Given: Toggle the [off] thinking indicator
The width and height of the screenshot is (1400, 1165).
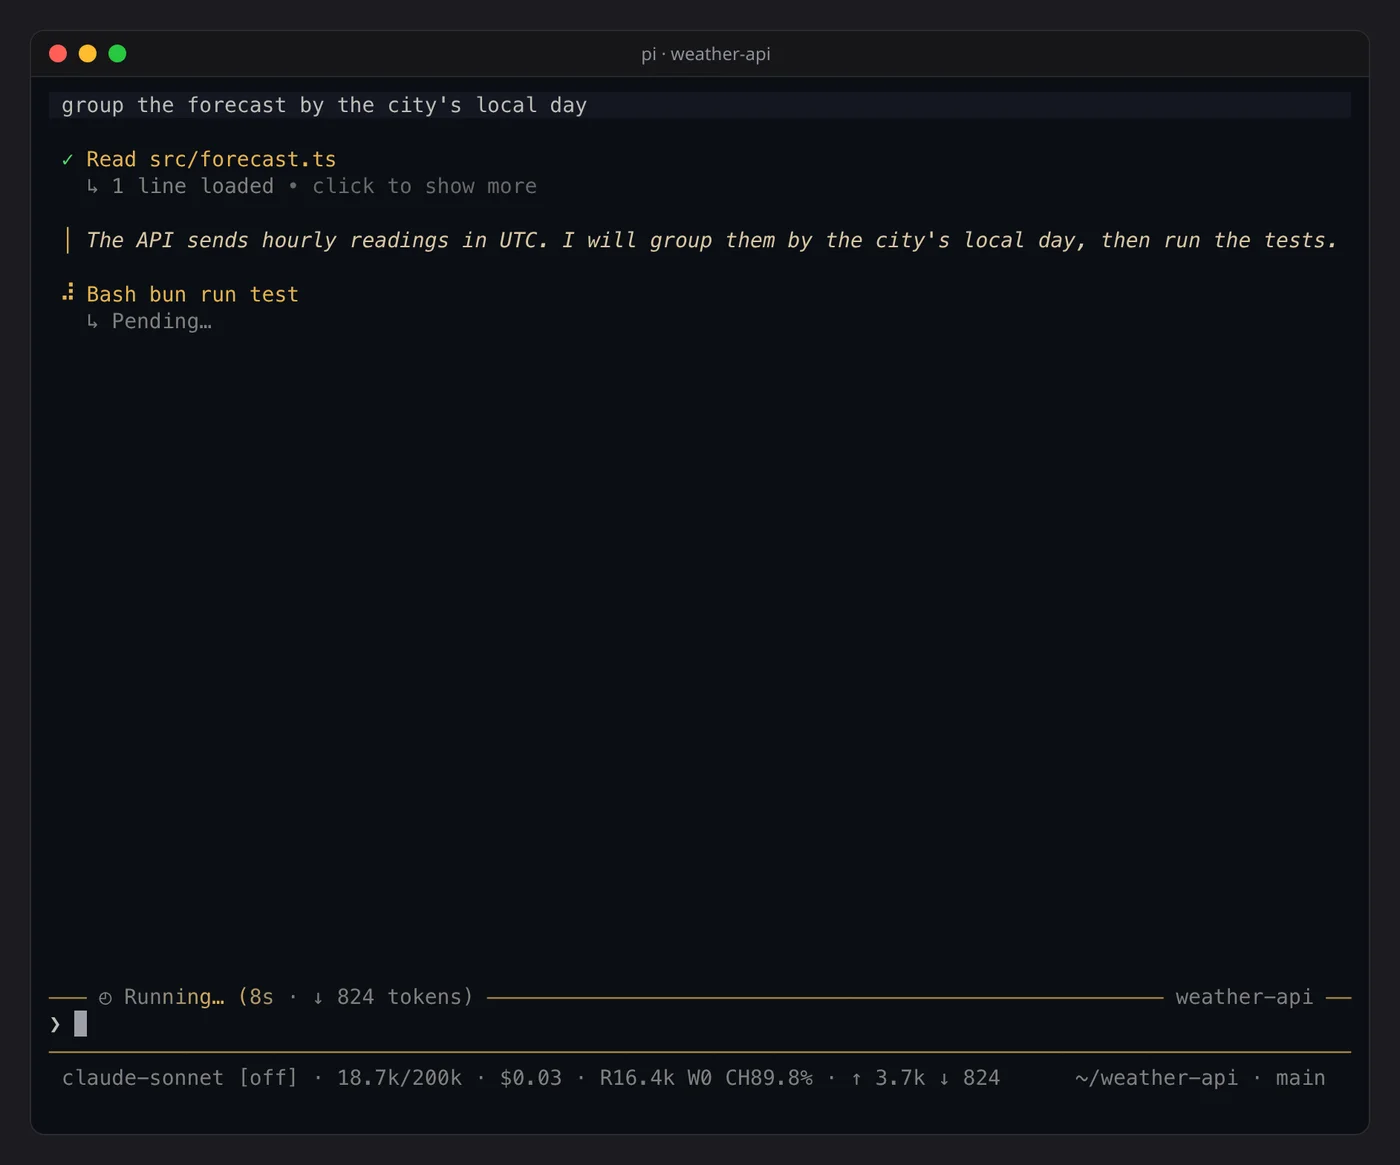Looking at the screenshot, I should pos(268,1078).
